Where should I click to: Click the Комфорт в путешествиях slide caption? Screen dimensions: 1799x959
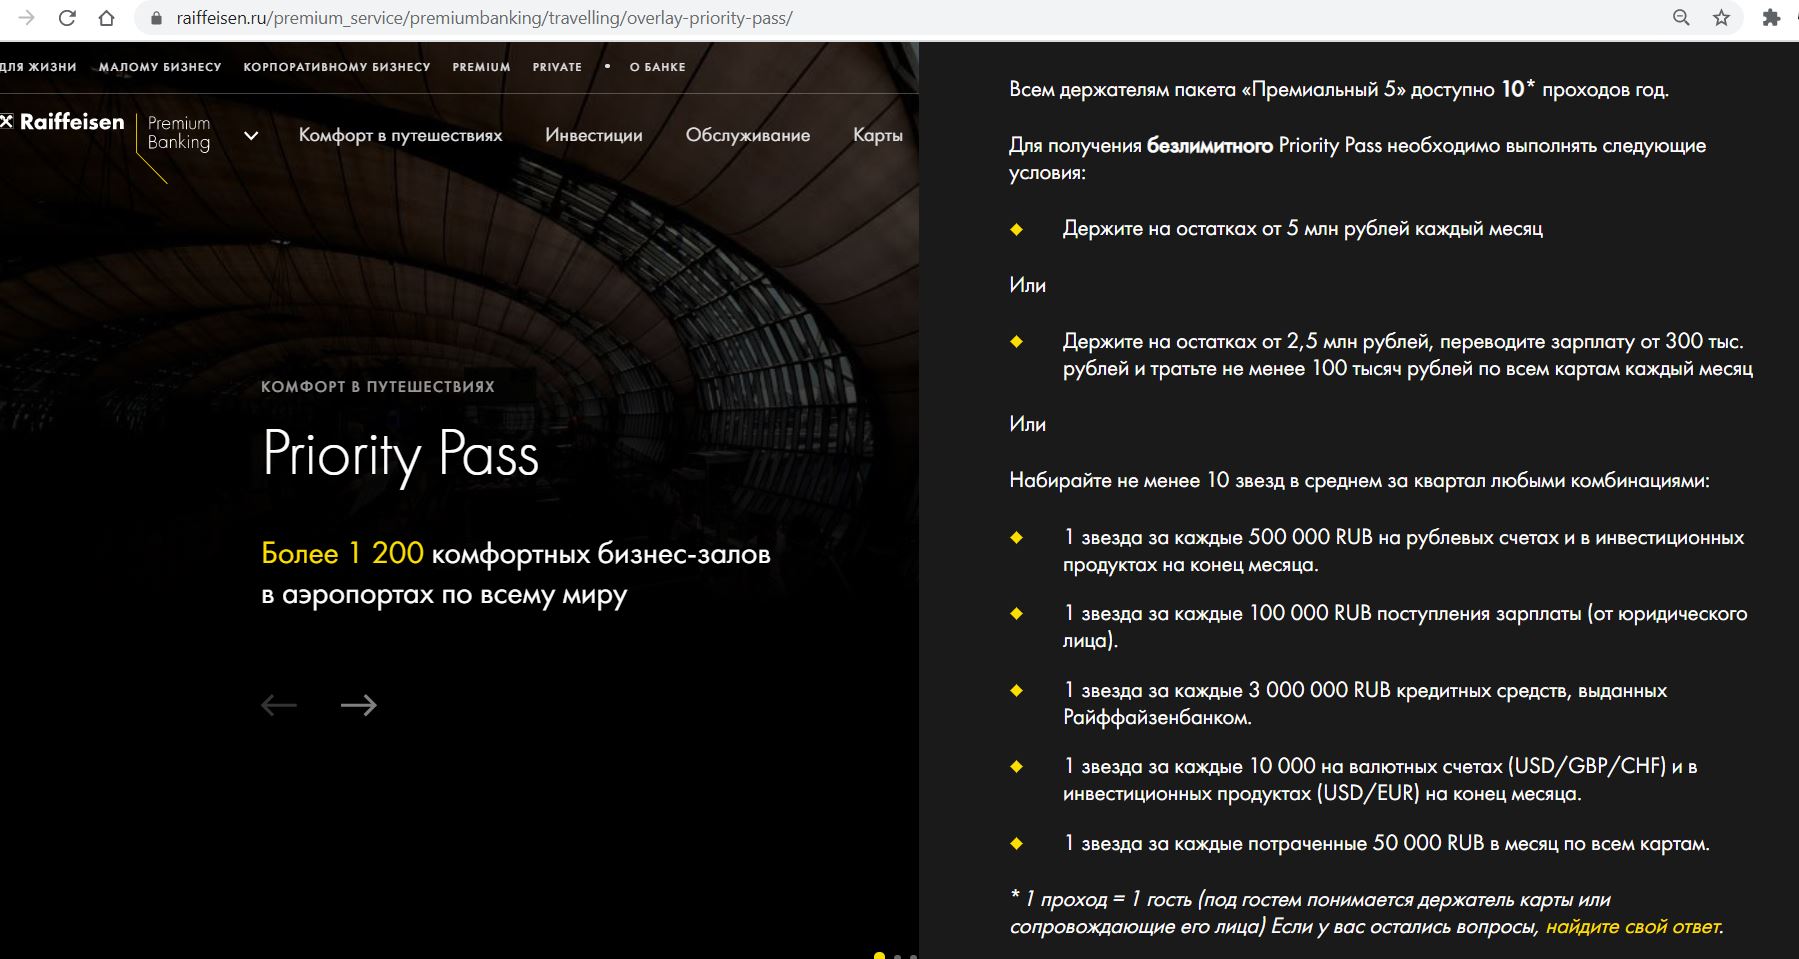(378, 387)
